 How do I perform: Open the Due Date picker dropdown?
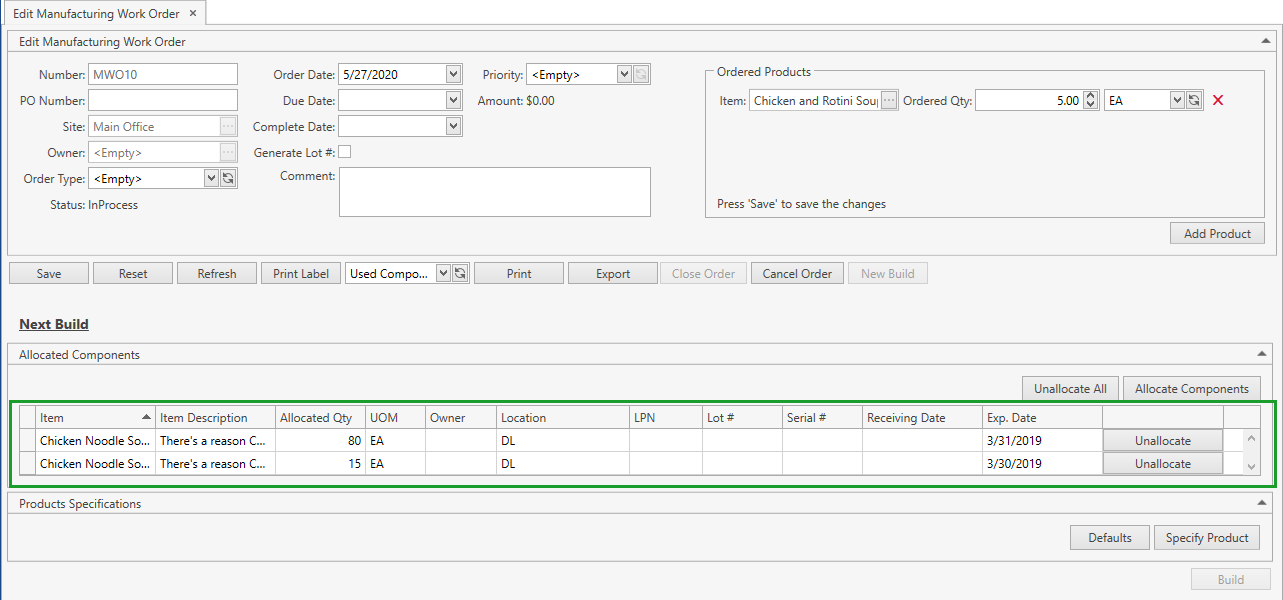[x=453, y=100]
